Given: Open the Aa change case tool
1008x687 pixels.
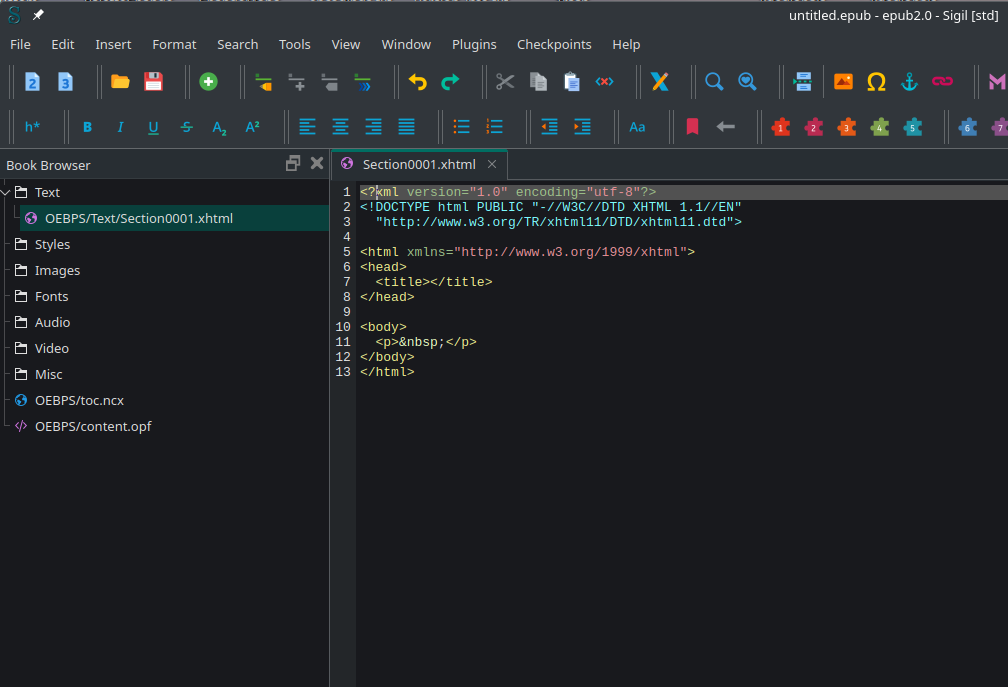Looking at the screenshot, I should point(637,127).
